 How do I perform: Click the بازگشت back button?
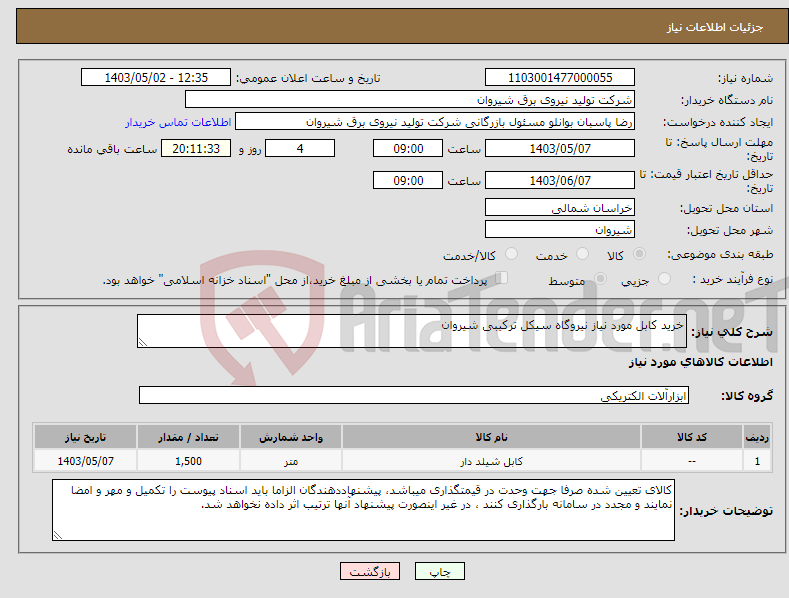pyautogui.click(x=370, y=571)
